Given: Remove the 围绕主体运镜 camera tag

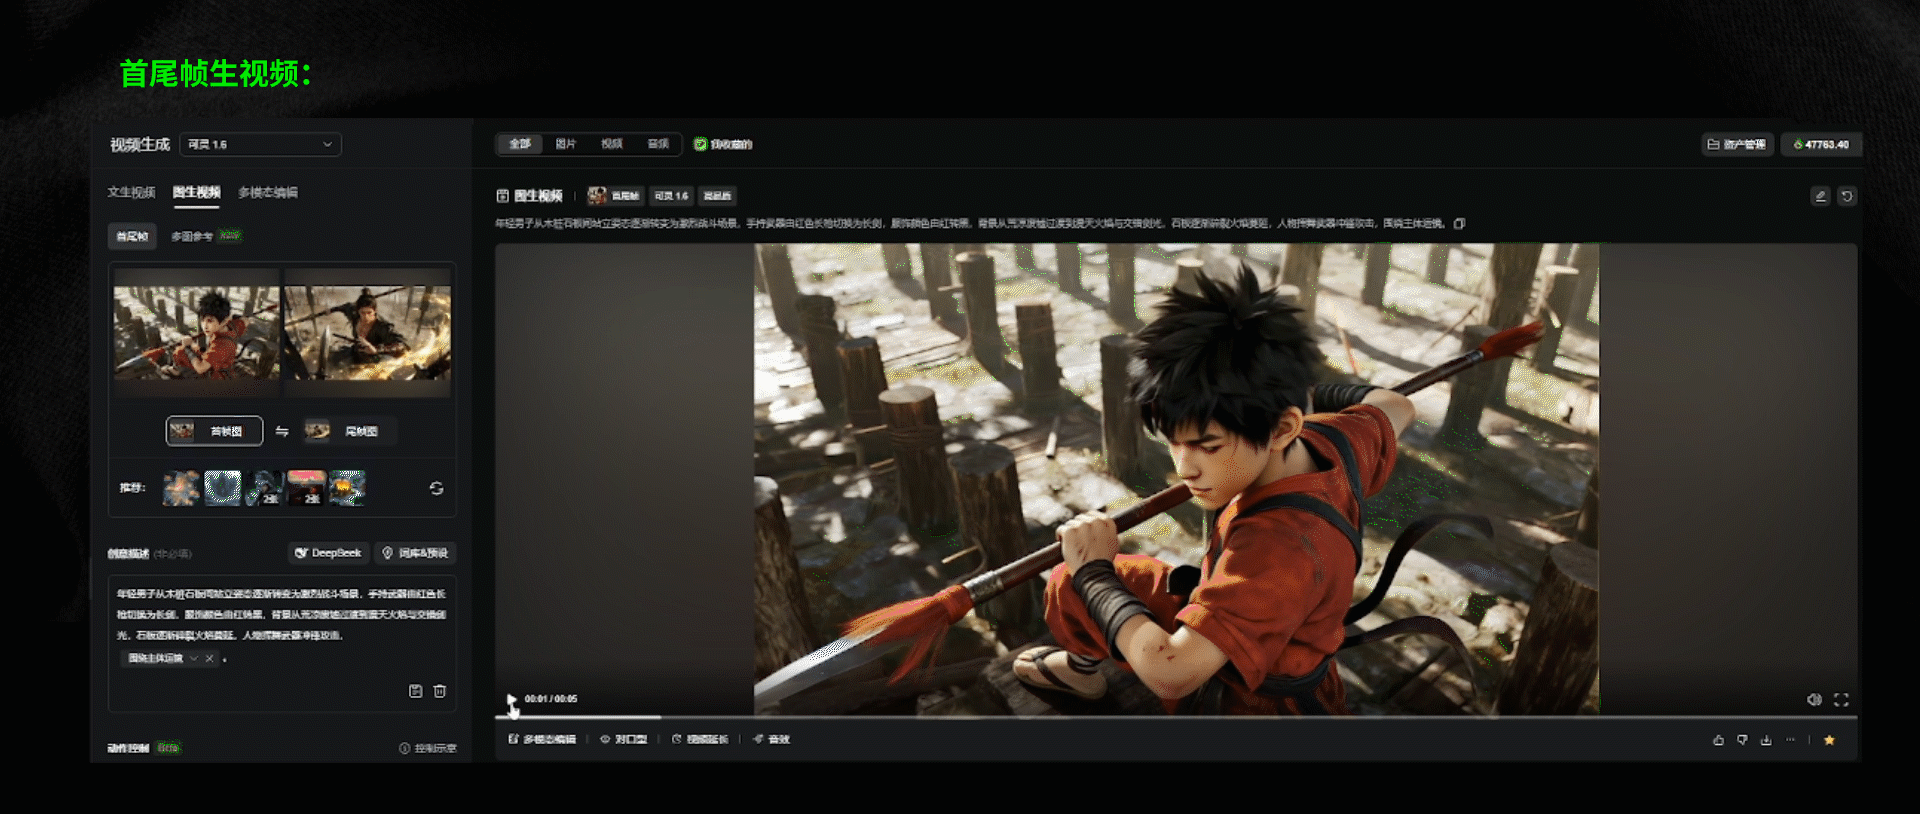Looking at the screenshot, I should pos(209,658).
